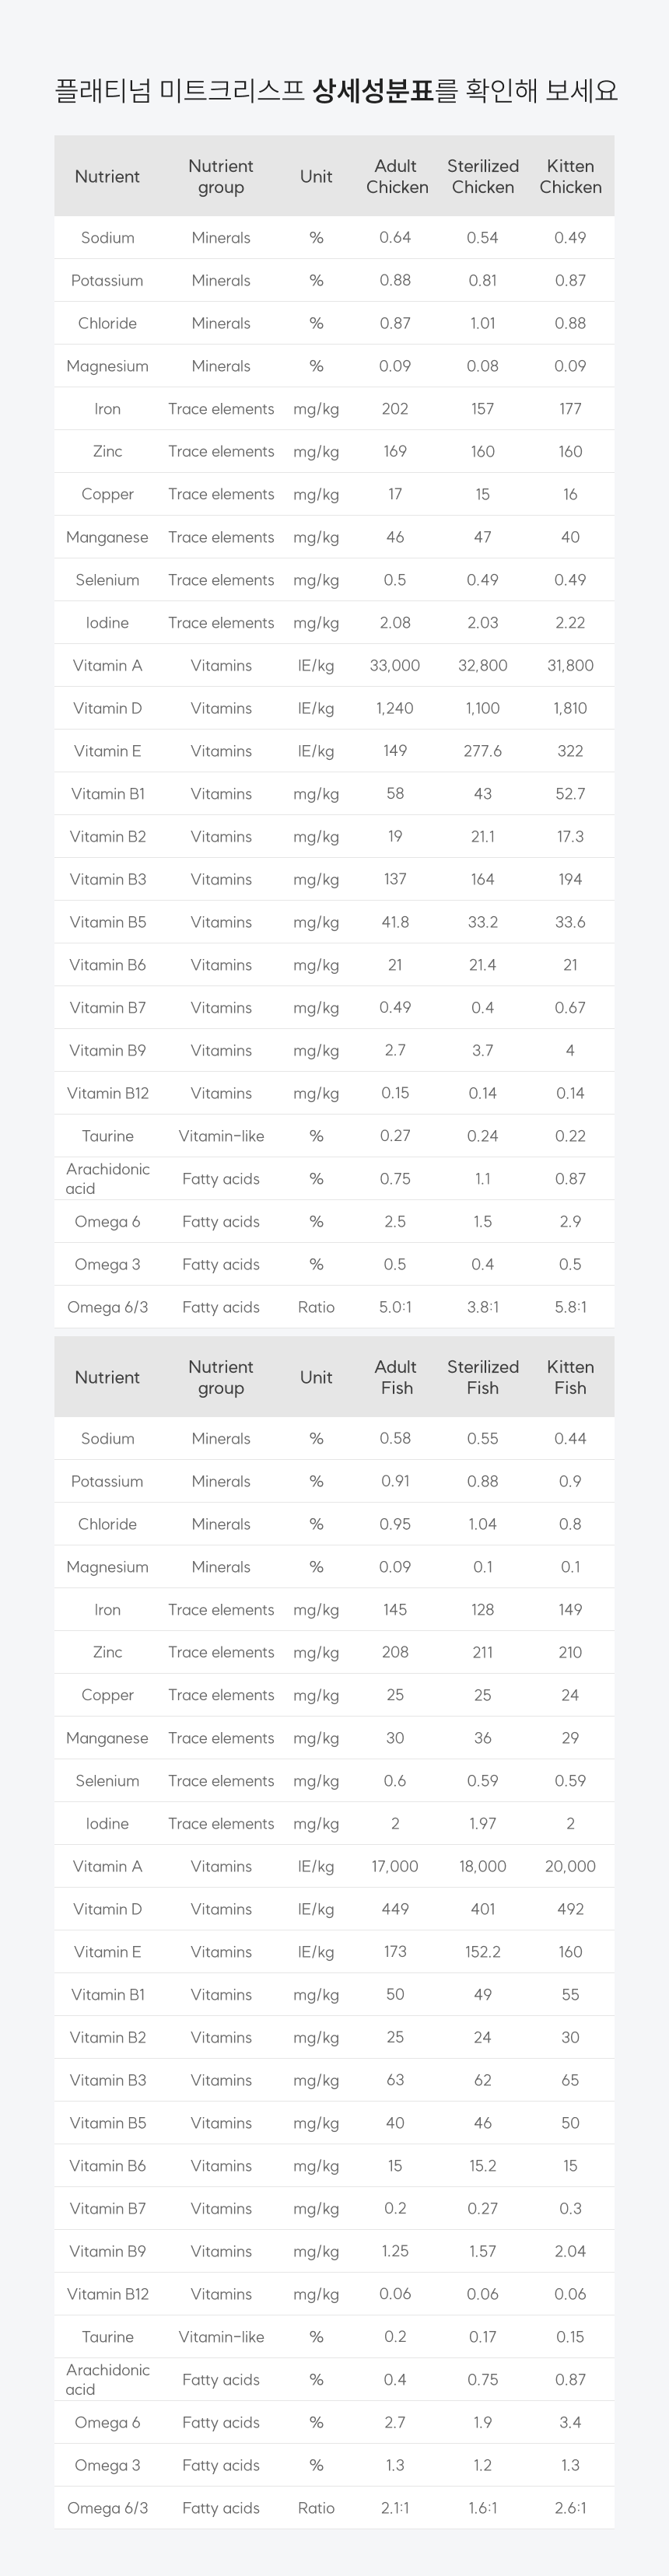
Task: Select the Vitamin E value 277.6
Action: [x=482, y=751]
